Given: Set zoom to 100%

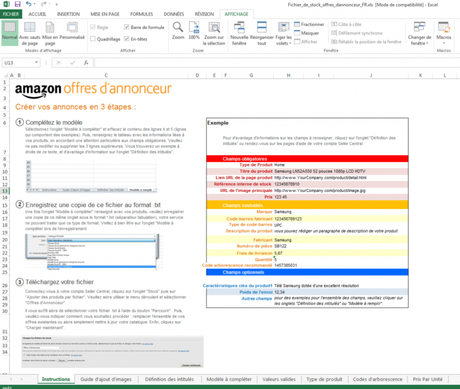Looking at the screenshot, I should (x=194, y=30).
